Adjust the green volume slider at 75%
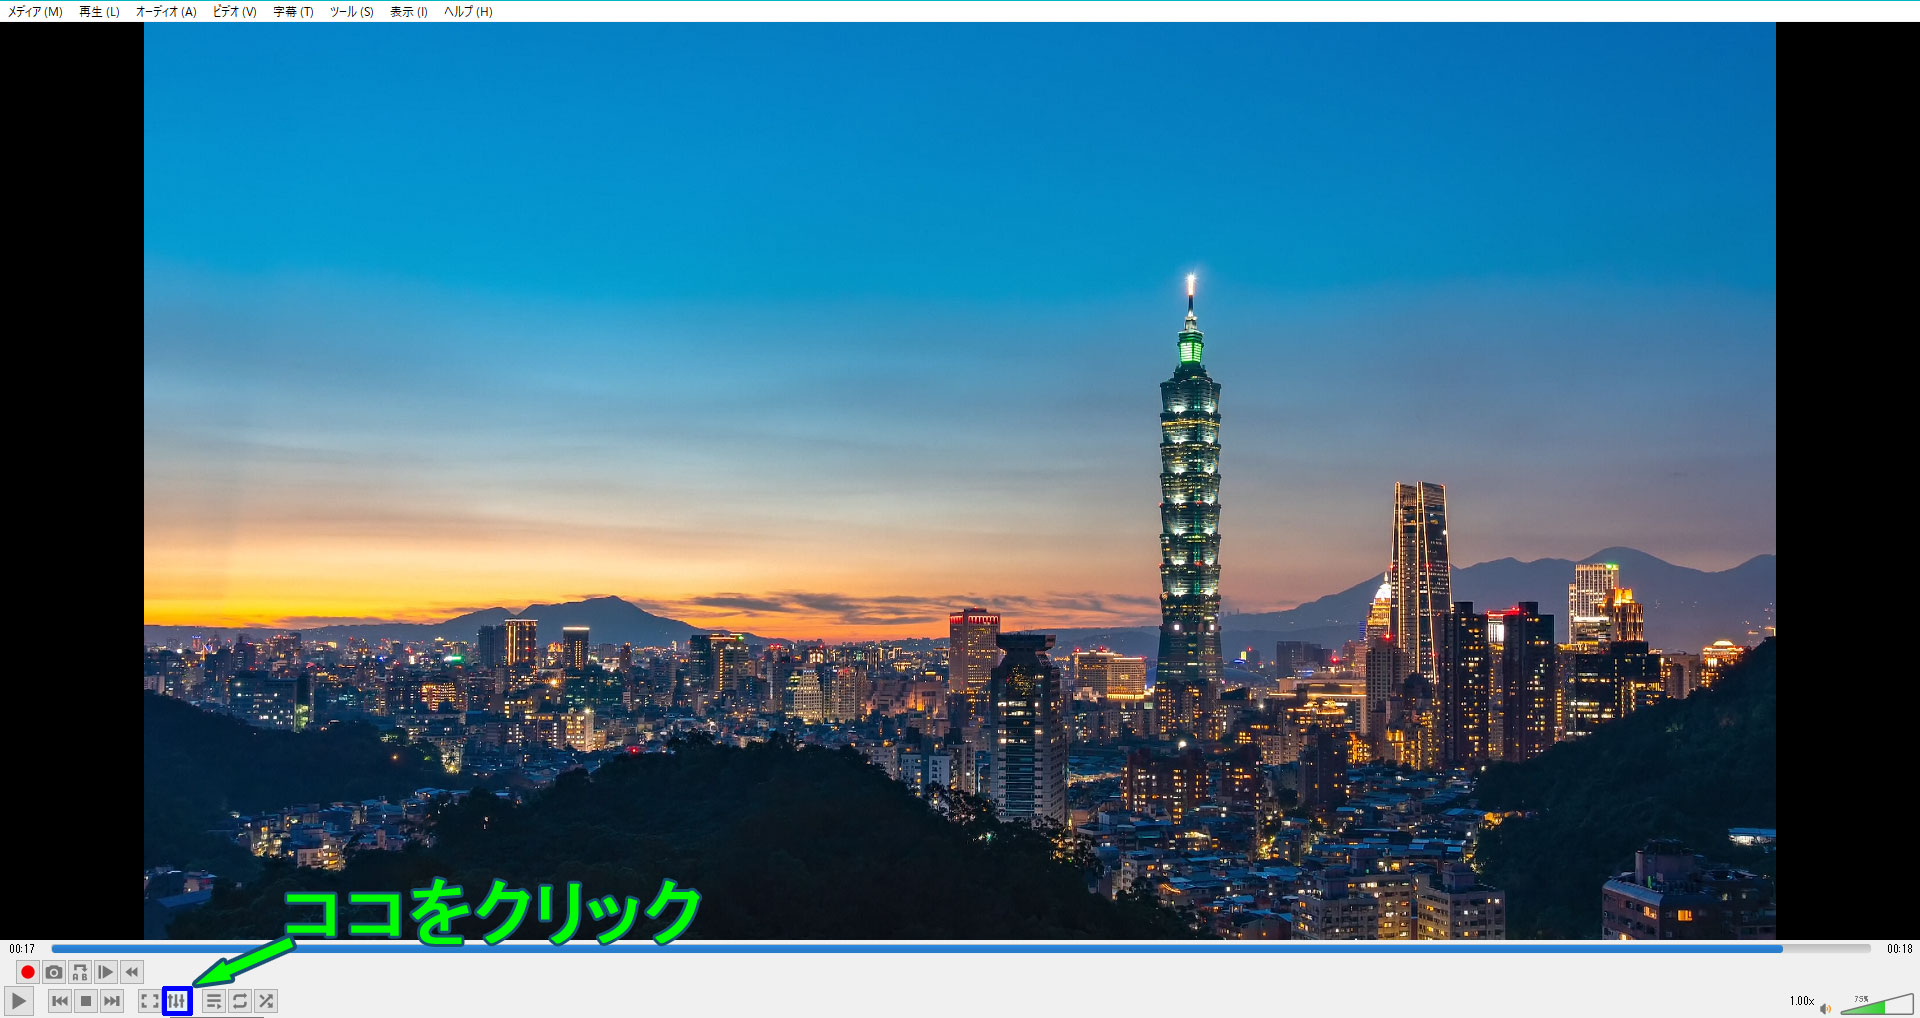This screenshot has width=1920, height=1018. click(1877, 1004)
